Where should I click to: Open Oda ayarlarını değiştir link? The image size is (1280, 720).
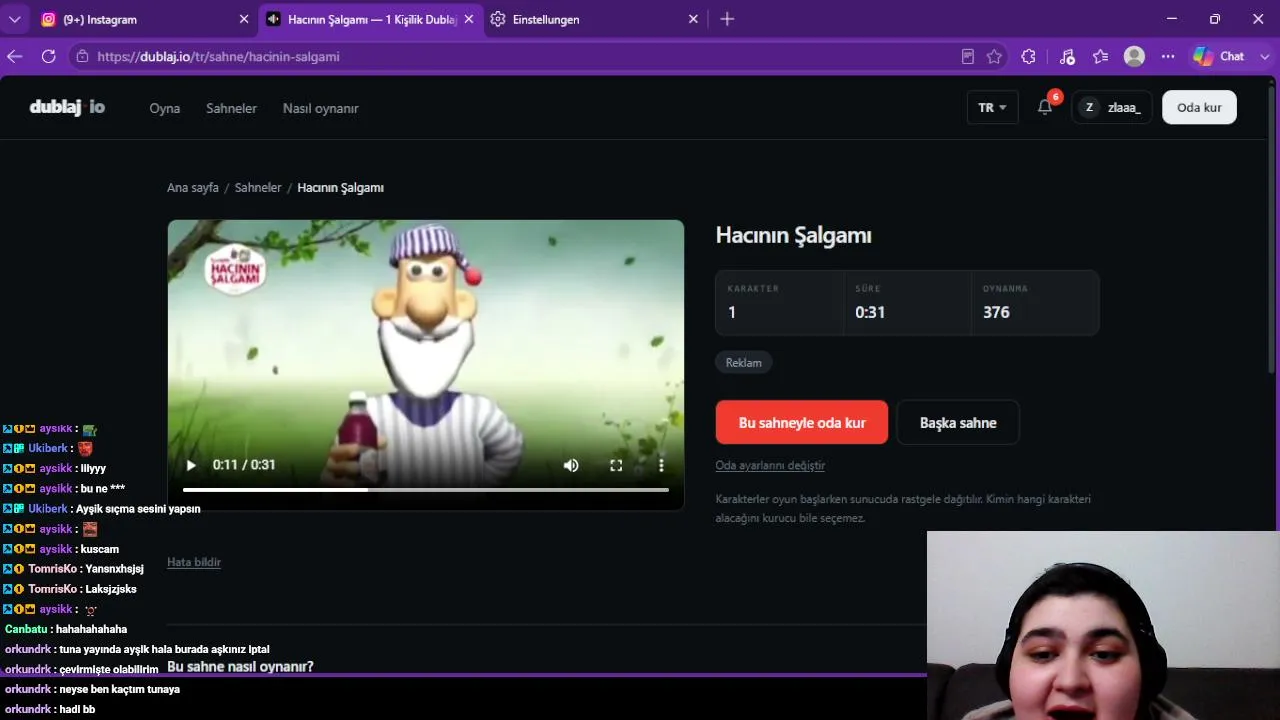pyautogui.click(x=770, y=465)
